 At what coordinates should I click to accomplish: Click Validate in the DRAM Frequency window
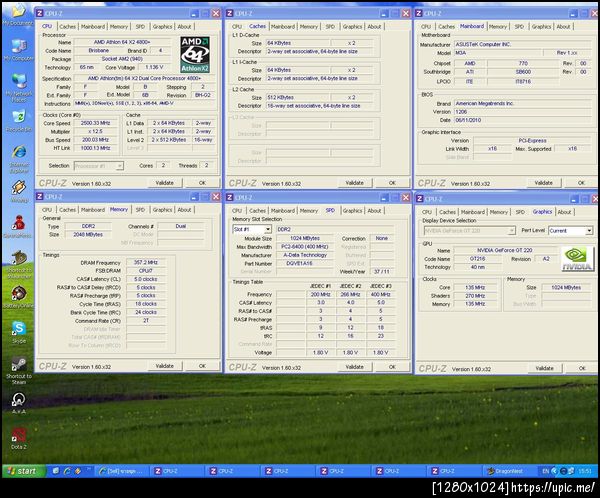click(x=165, y=366)
